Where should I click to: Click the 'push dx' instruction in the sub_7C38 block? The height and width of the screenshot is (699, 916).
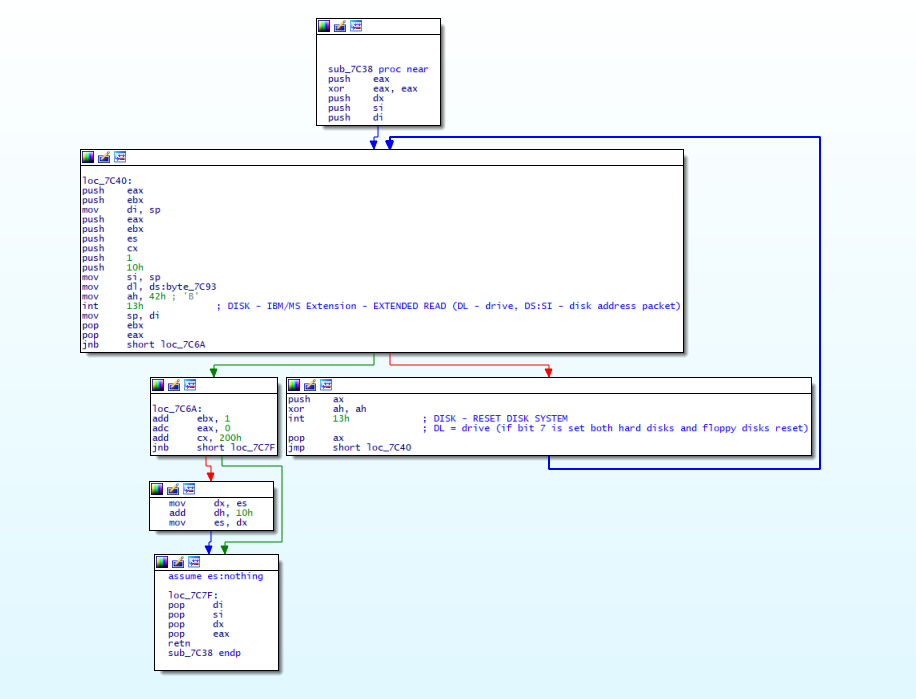click(356, 99)
